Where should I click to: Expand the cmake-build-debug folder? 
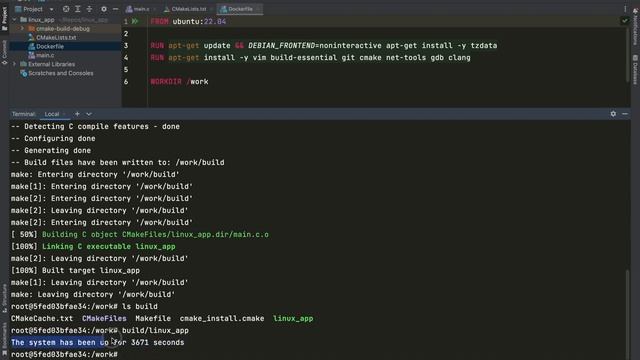click(22, 29)
